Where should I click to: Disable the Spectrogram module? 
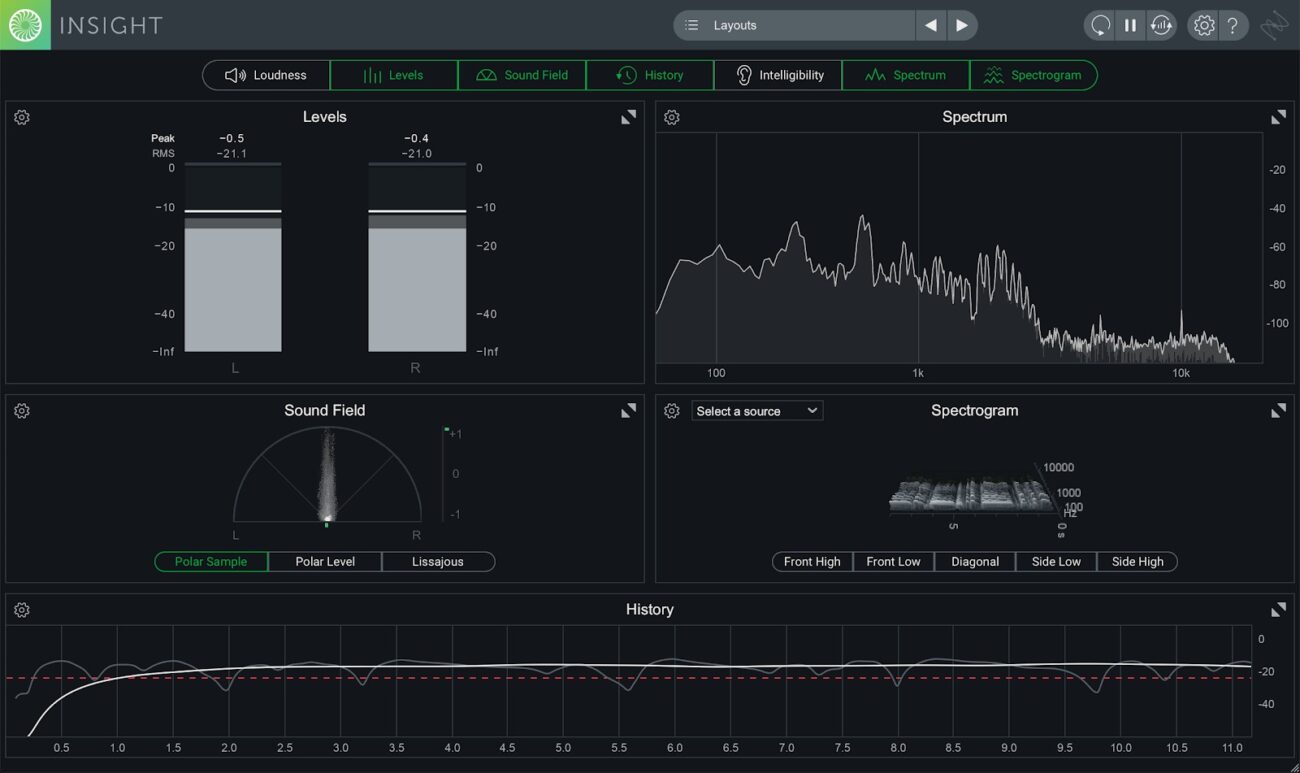[x=1033, y=75]
